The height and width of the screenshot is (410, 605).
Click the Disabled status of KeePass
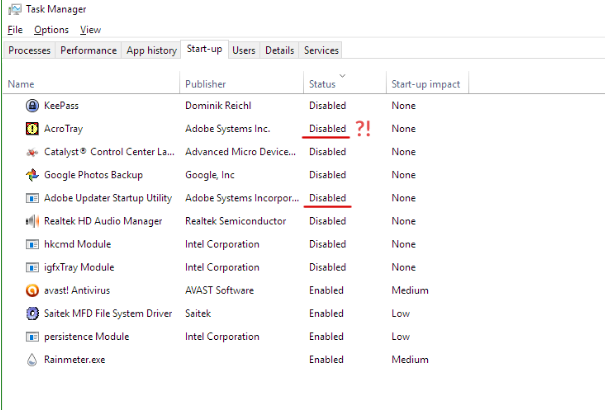pos(327,105)
